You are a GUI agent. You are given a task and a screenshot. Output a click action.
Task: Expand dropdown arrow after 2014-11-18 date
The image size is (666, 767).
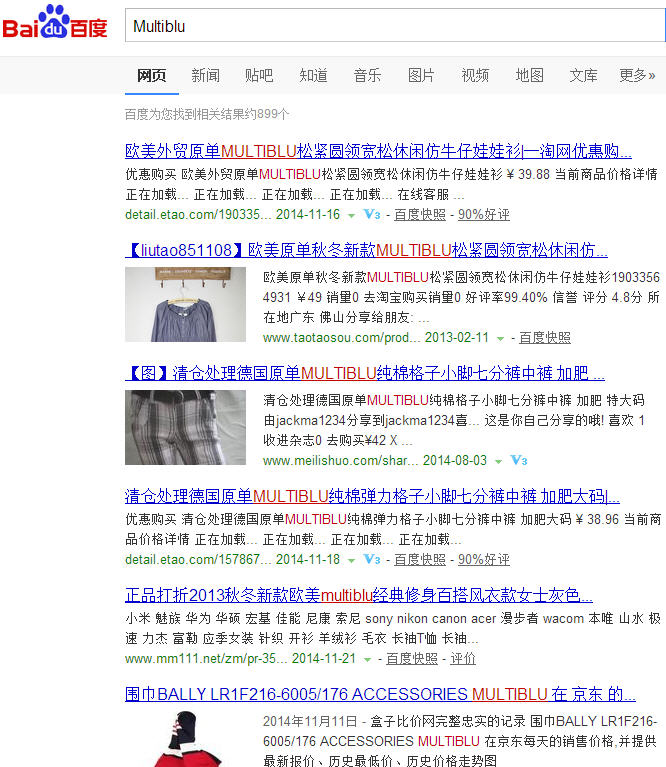tap(351, 561)
